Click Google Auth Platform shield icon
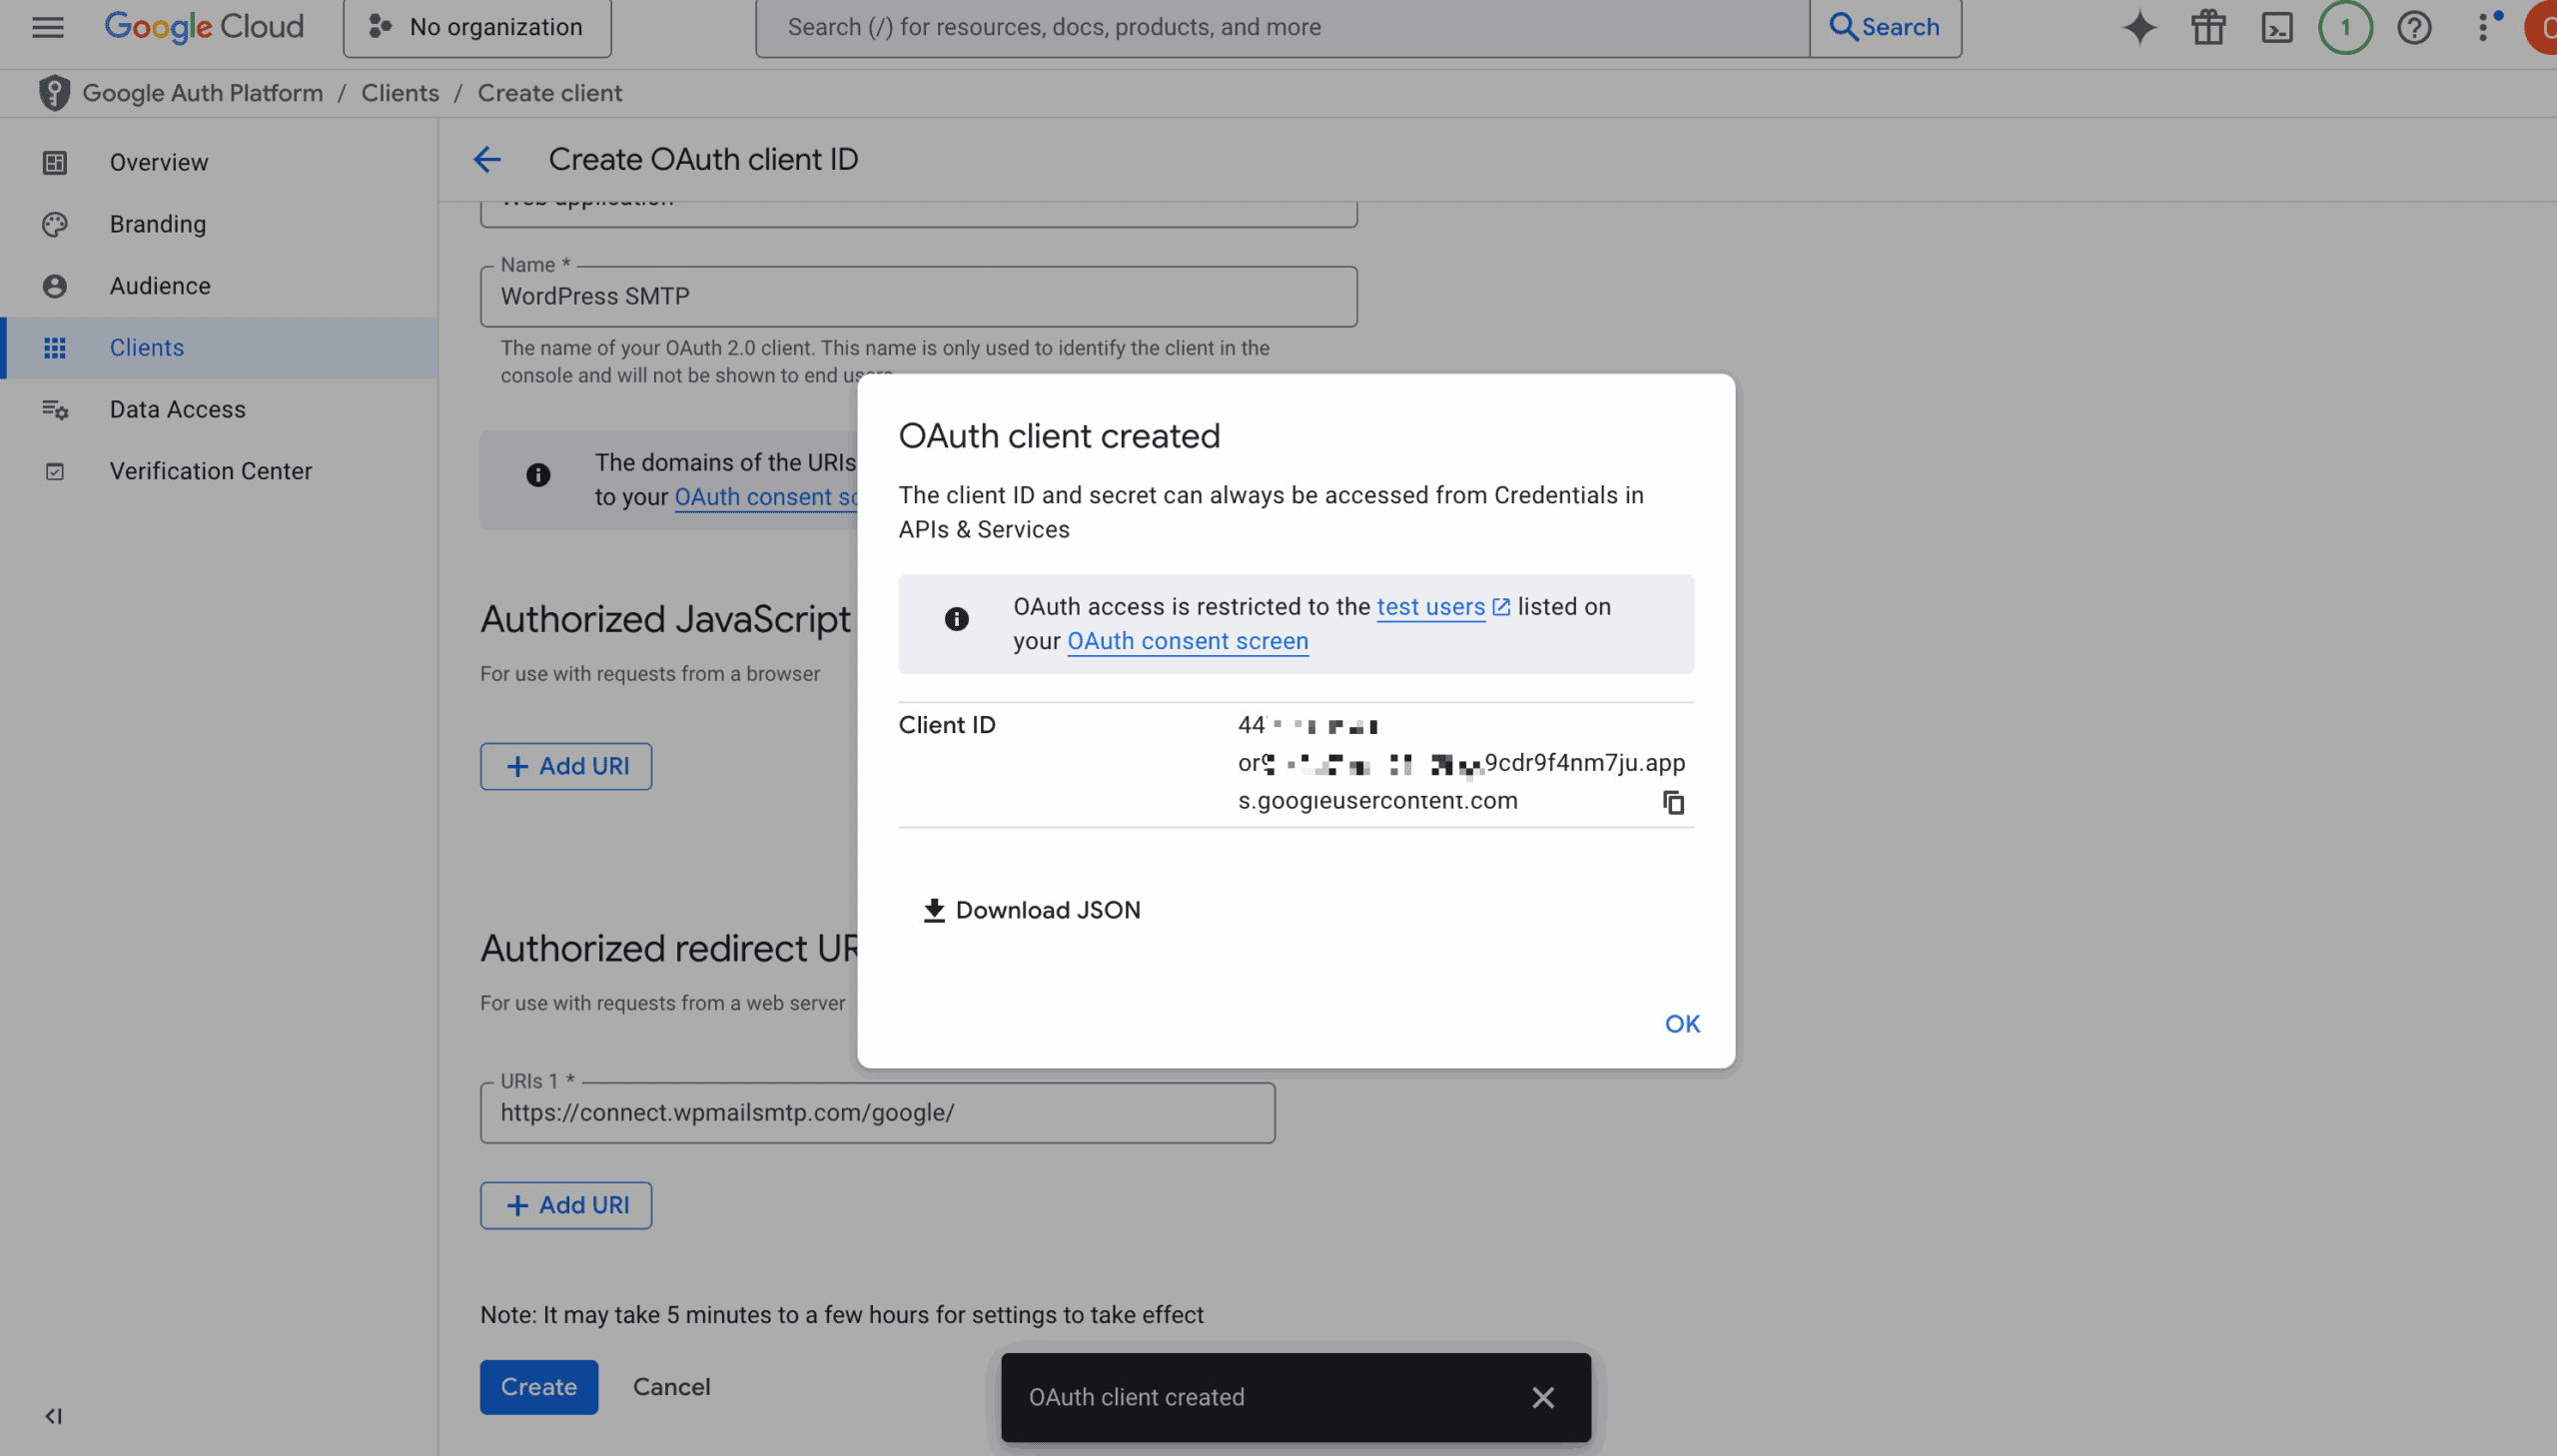 (x=54, y=93)
